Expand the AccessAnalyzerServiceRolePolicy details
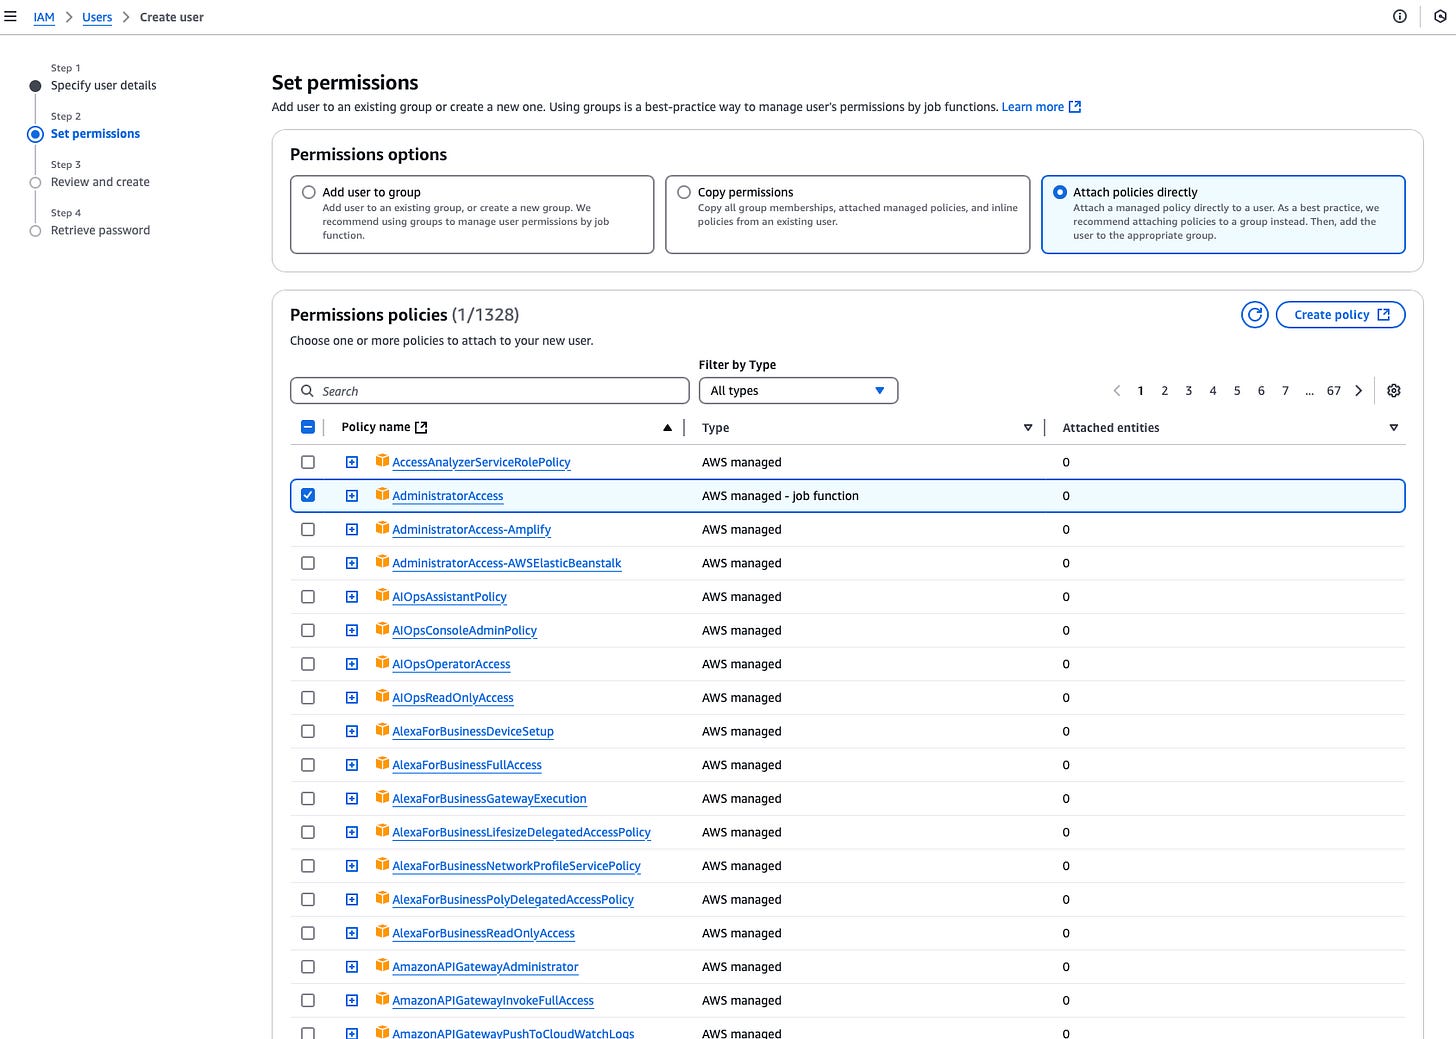Viewport: 1456px width, 1039px height. (352, 462)
